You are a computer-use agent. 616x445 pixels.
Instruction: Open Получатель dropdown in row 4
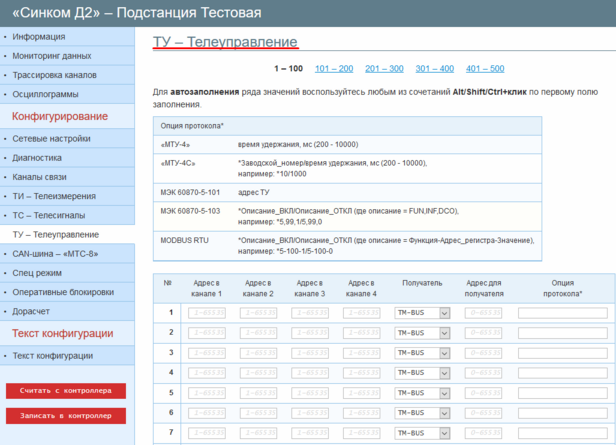[x=423, y=372]
